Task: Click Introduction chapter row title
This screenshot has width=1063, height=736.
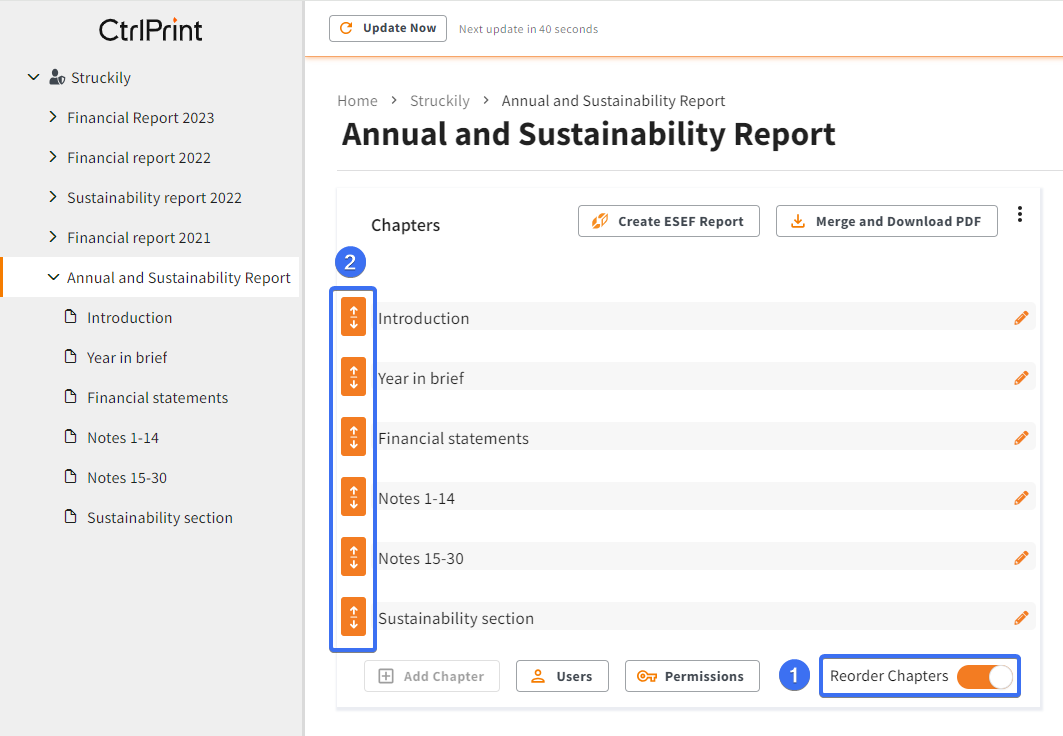Action: coord(424,319)
